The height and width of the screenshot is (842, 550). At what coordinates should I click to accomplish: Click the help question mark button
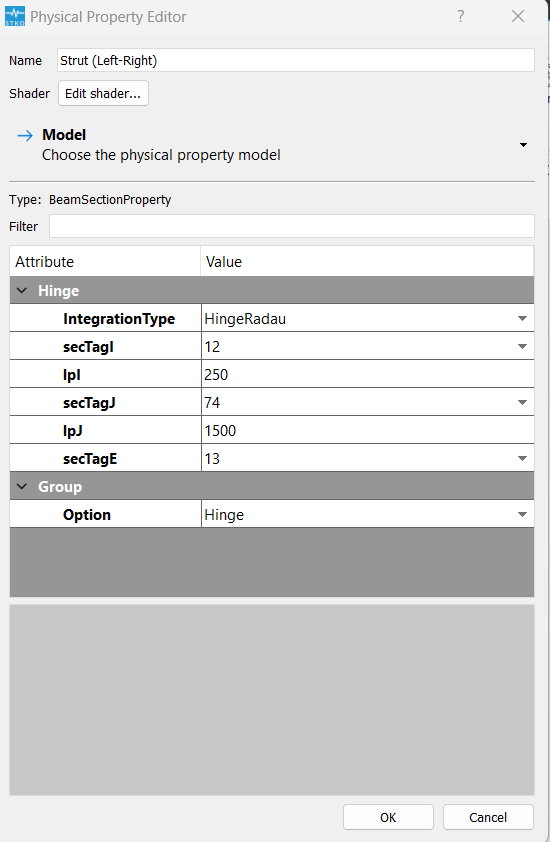pyautogui.click(x=461, y=16)
